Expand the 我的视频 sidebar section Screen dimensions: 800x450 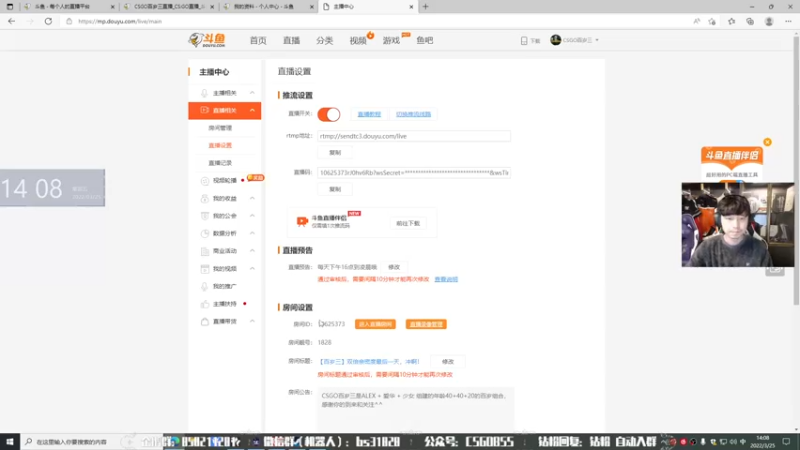pos(252,268)
